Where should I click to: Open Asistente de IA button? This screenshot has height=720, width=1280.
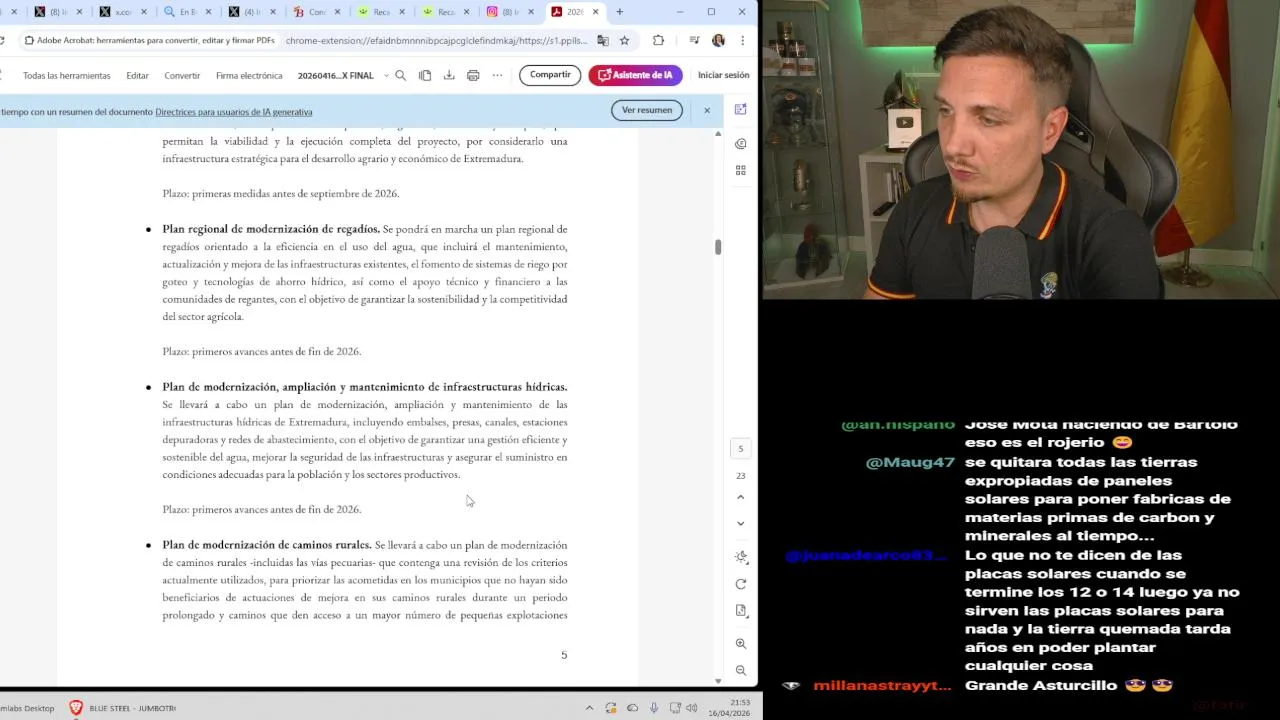coord(635,75)
